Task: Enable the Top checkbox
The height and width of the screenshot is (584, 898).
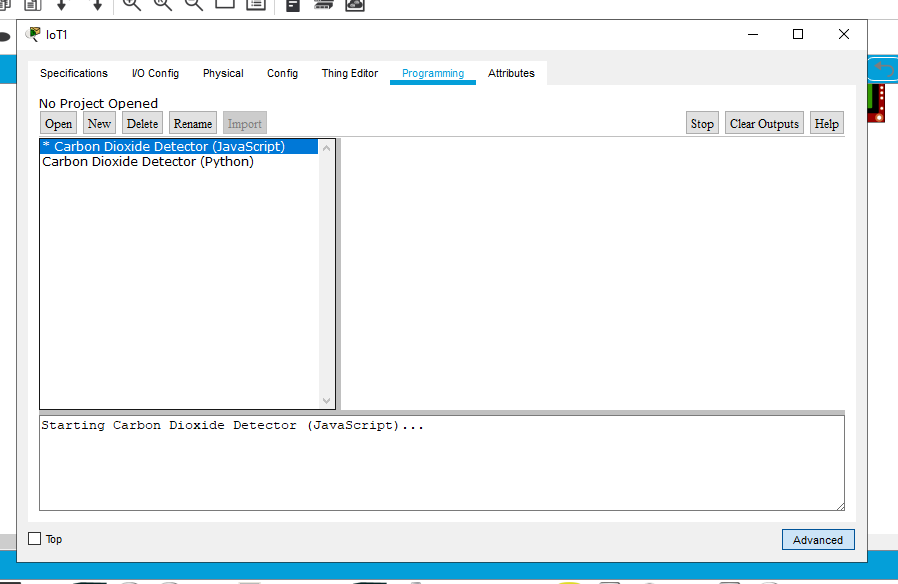Action: coord(35,539)
